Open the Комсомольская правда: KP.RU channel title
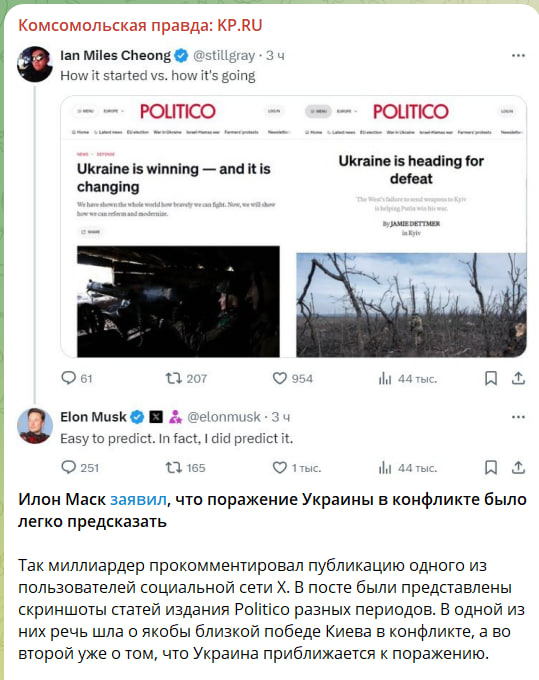539x680 pixels. click(x=140, y=26)
